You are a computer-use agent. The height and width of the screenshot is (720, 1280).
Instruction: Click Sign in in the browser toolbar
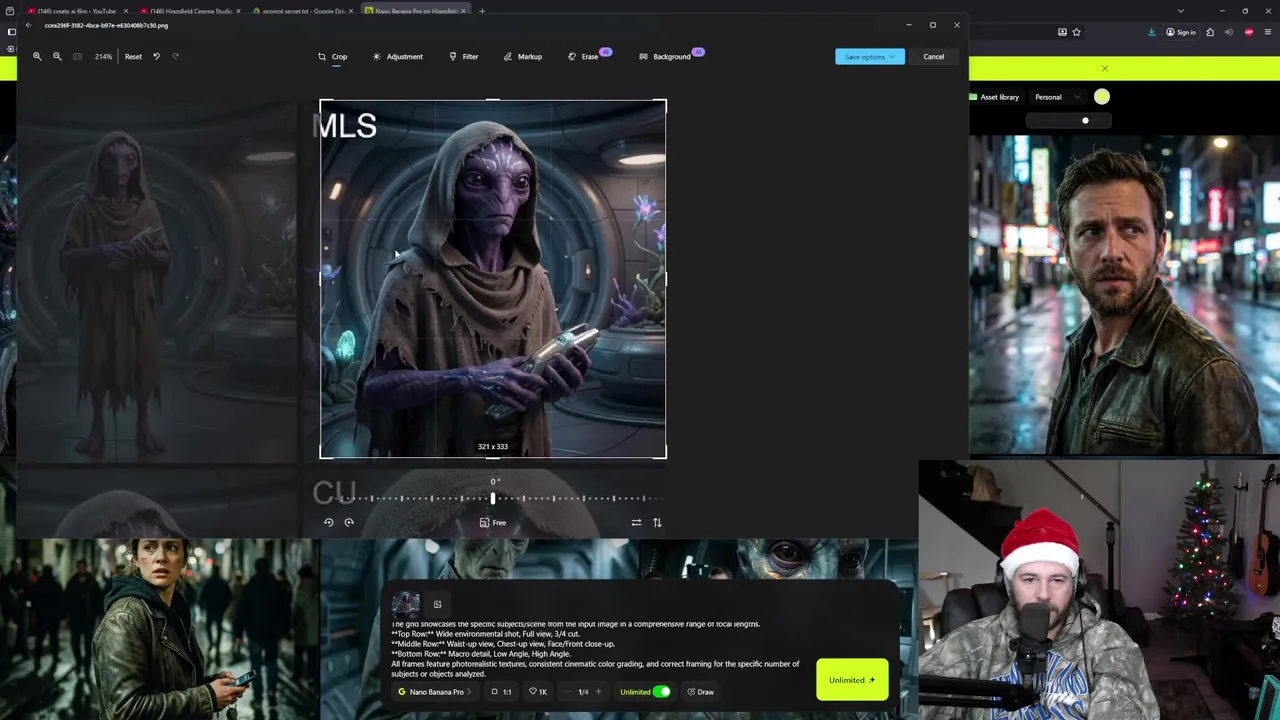pos(1181,32)
